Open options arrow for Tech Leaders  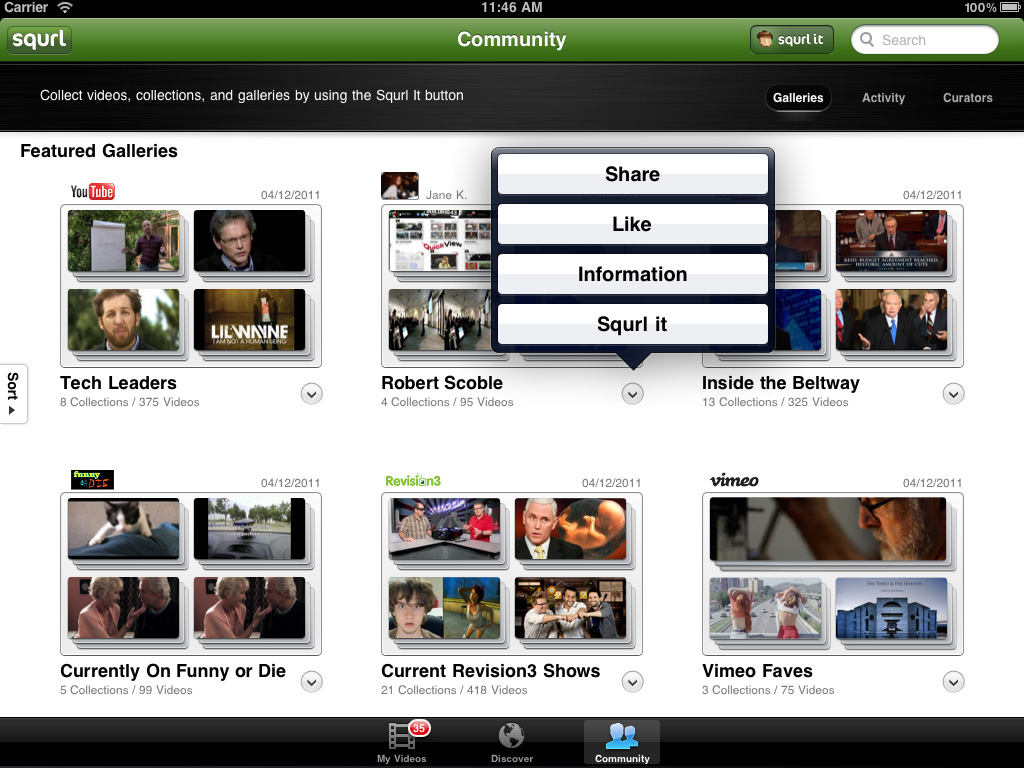[x=312, y=394]
